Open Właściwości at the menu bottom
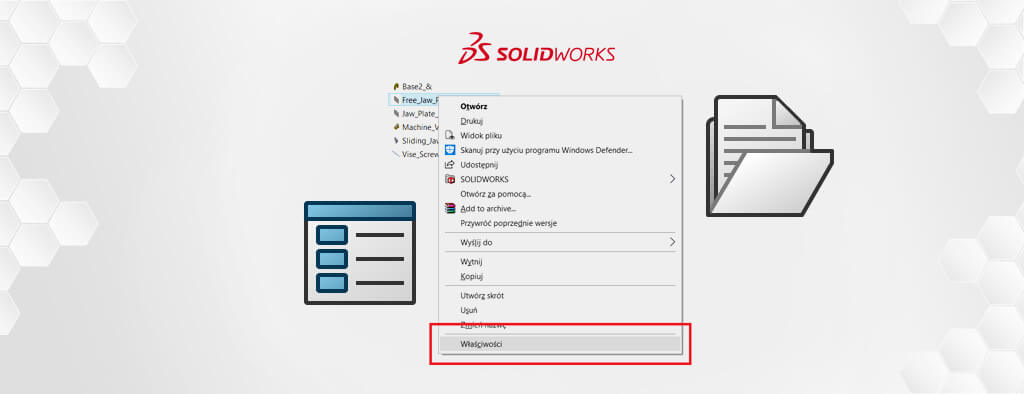This screenshot has height=394, width=1024. [x=560, y=344]
